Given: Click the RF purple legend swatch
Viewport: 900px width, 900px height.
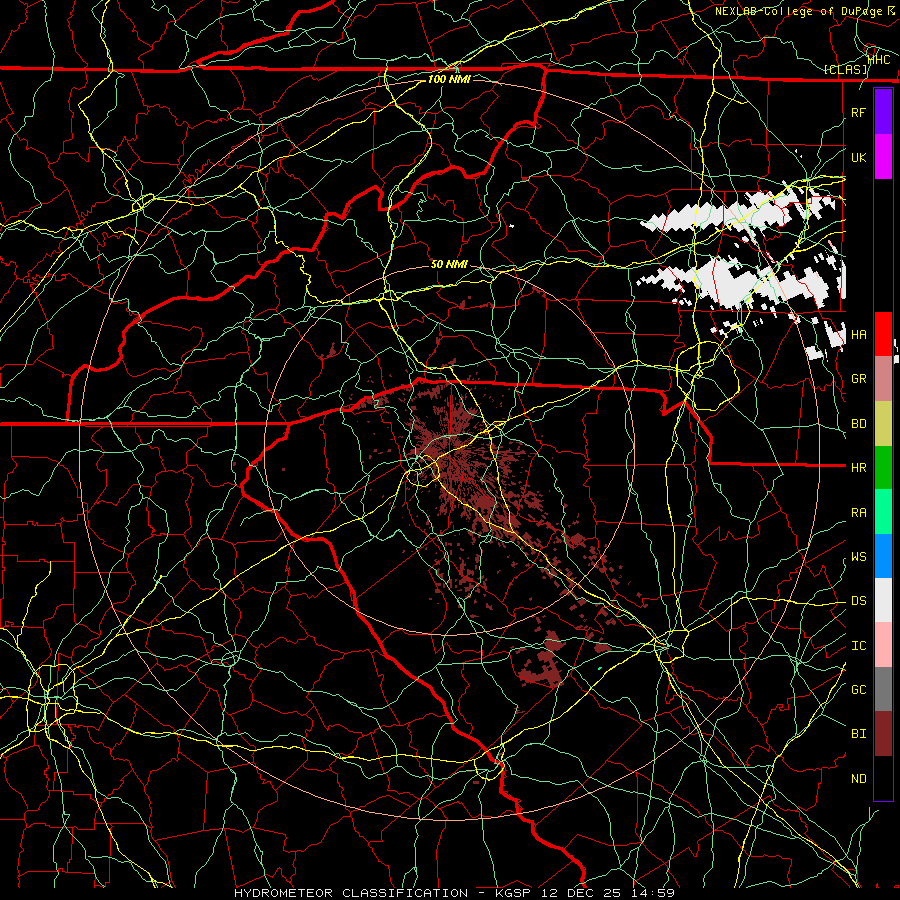Looking at the screenshot, I should point(883,112).
